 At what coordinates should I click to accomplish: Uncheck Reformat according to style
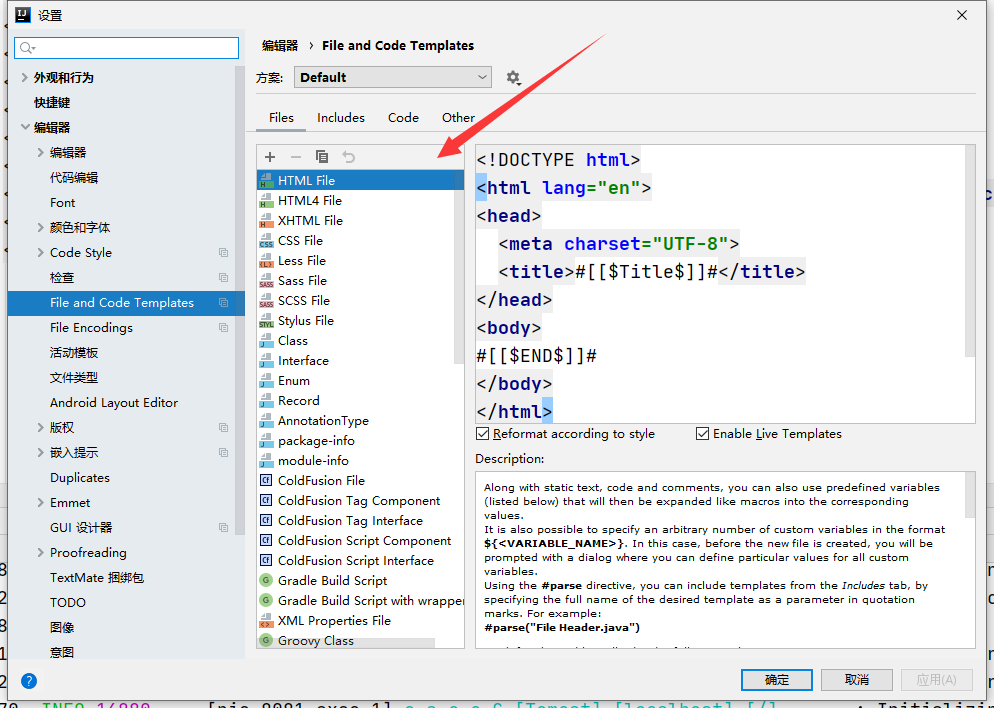tap(481, 433)
